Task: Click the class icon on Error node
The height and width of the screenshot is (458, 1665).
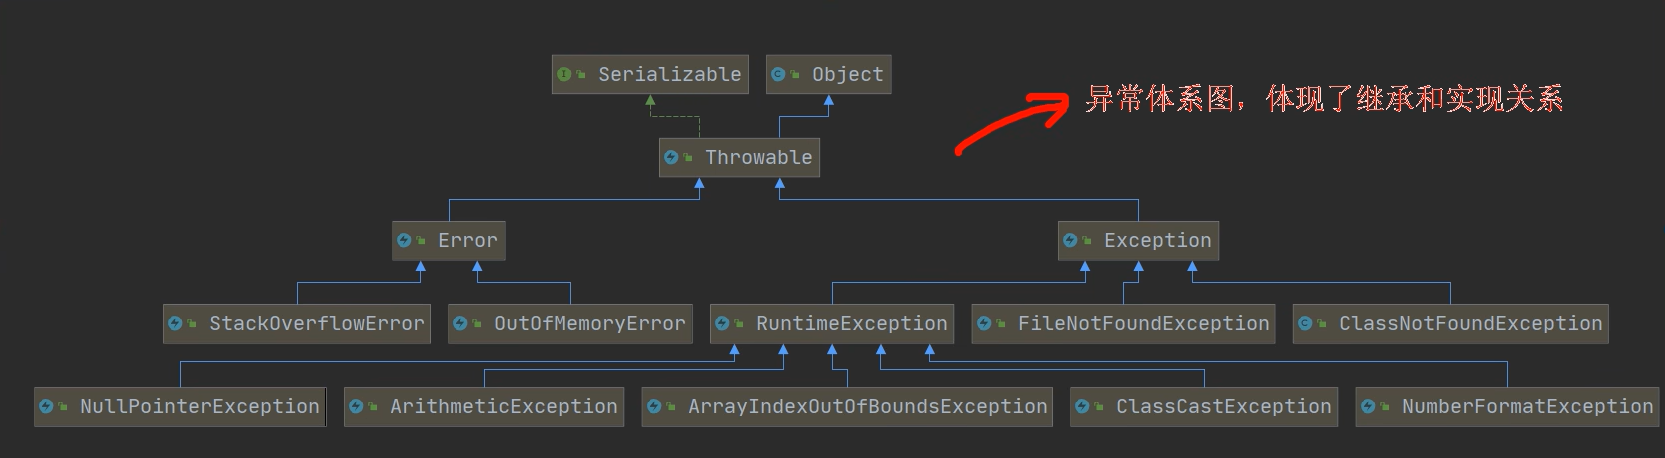Action: pos(405,240)
